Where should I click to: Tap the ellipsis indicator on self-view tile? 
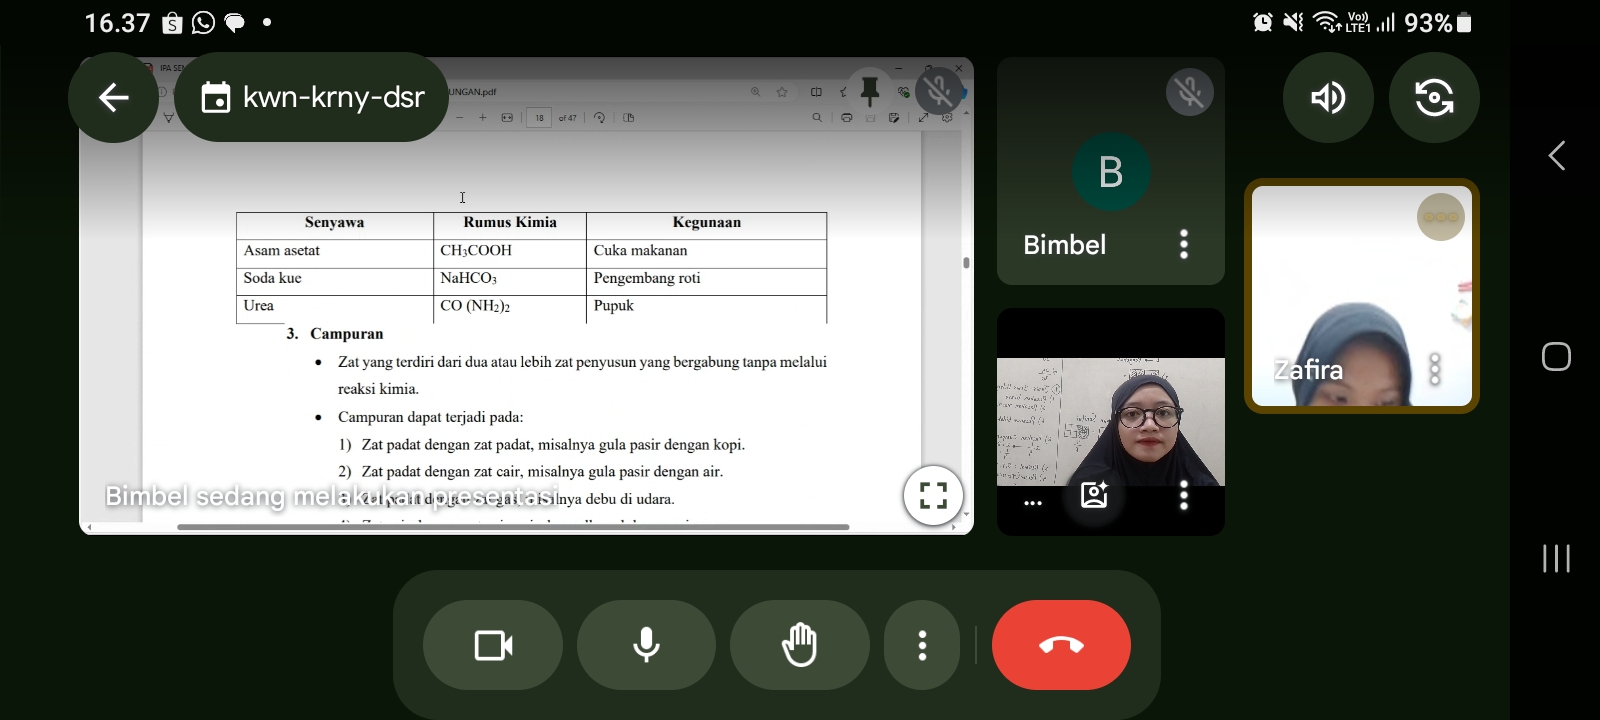point(1033,503)
